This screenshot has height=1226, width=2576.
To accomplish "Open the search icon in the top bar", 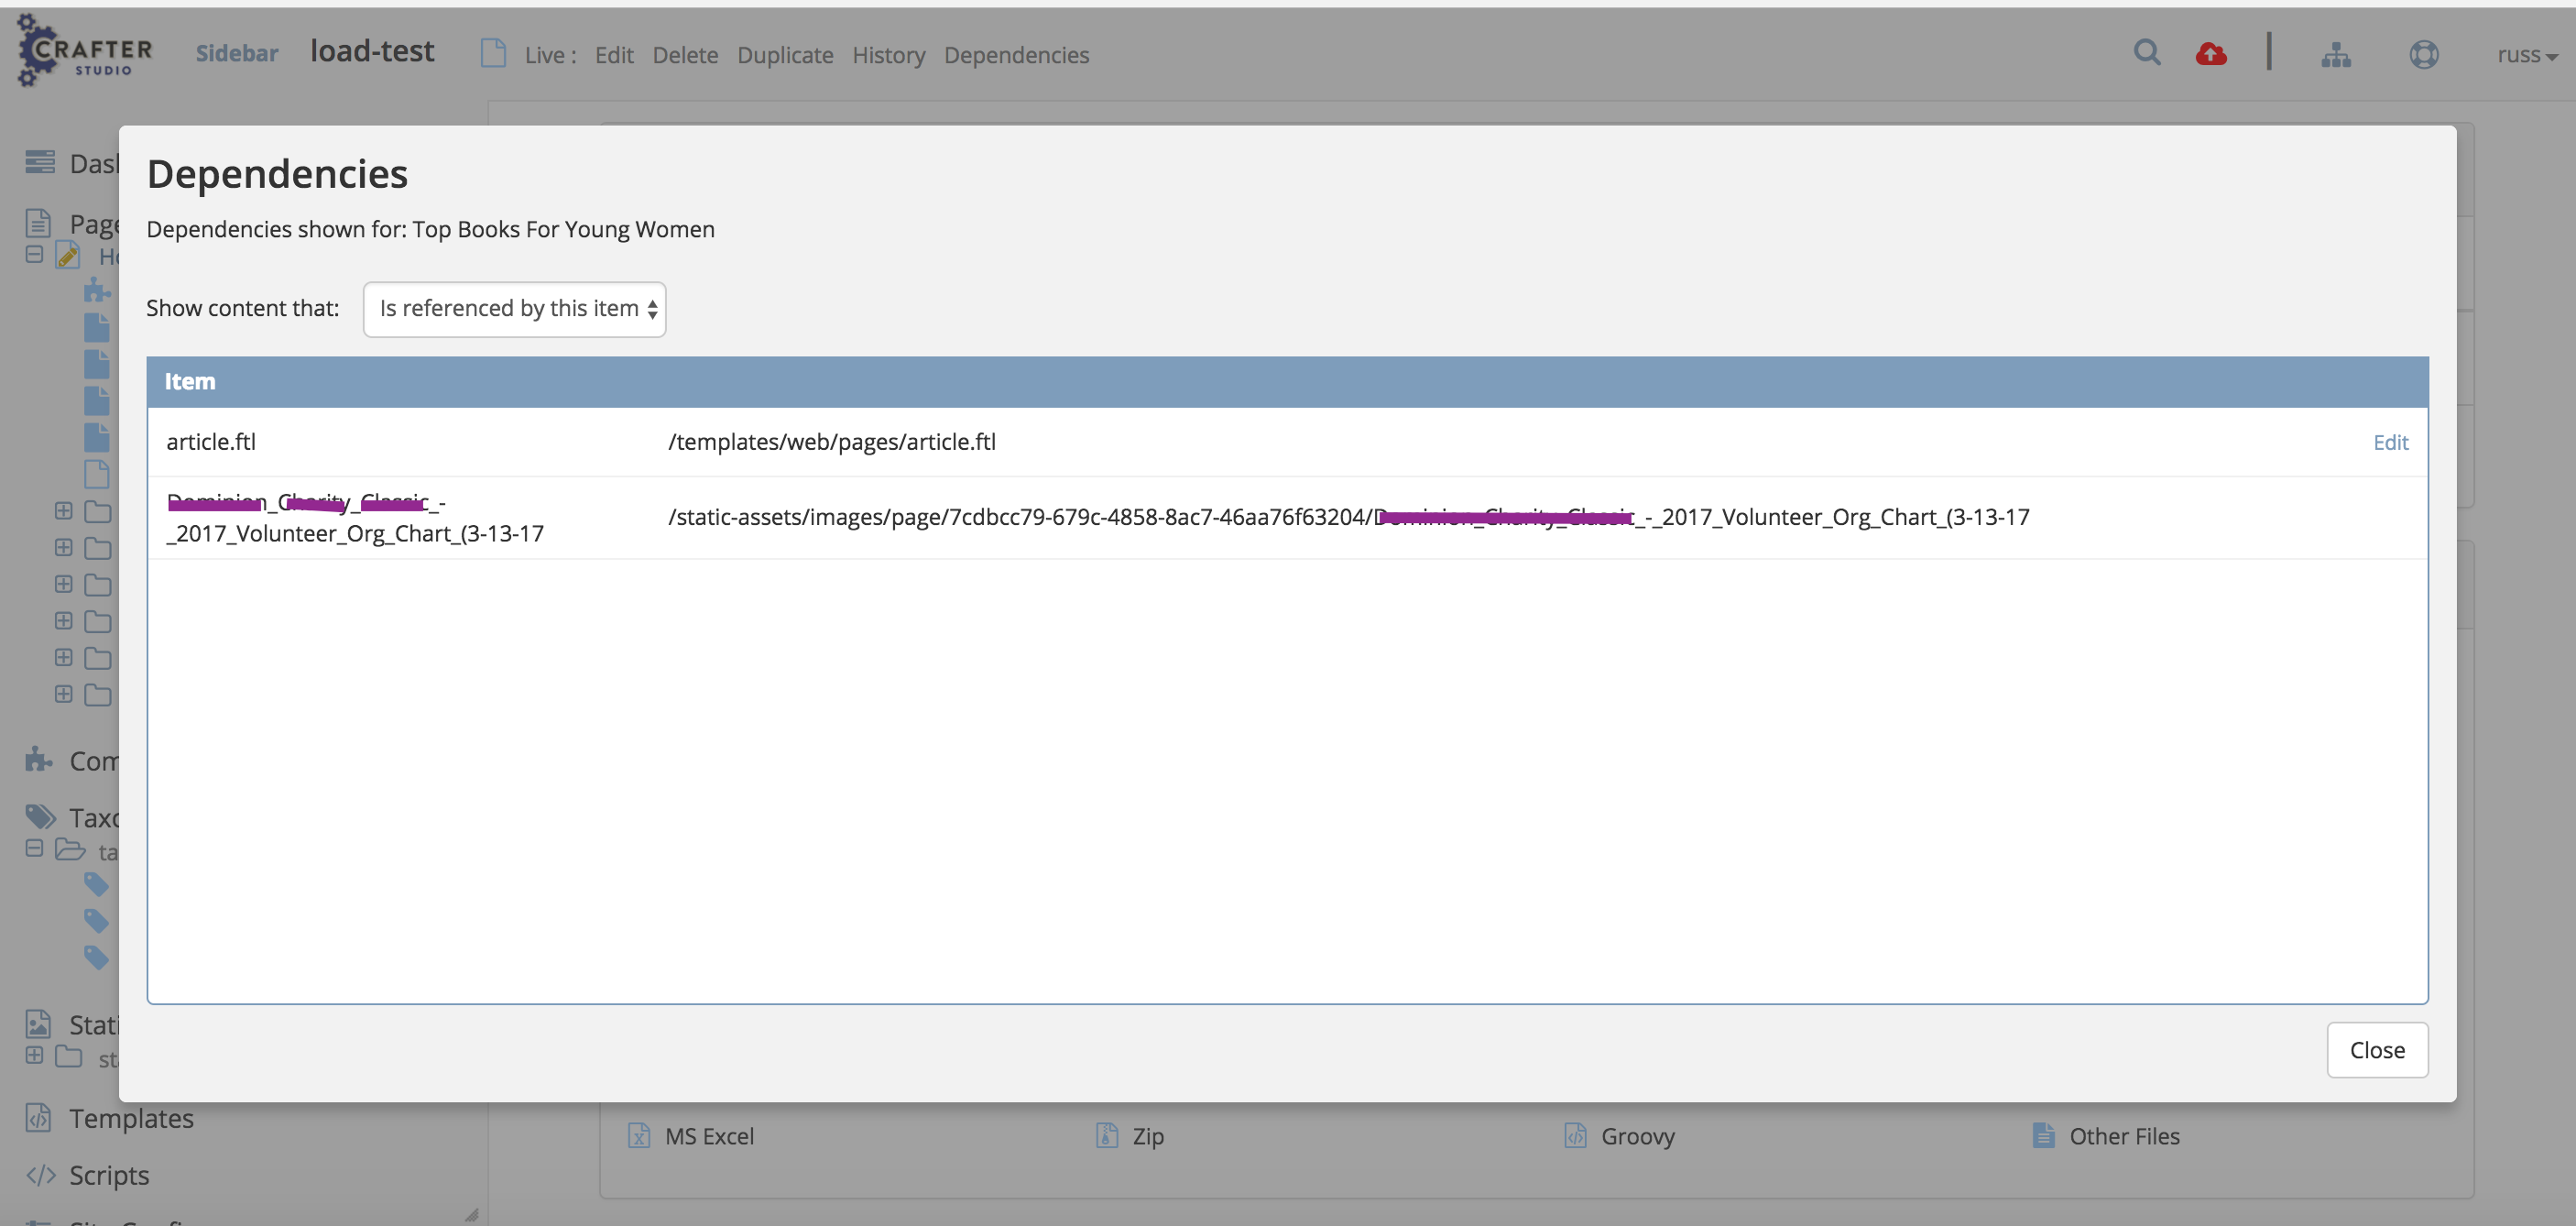I will point(2147,53).
